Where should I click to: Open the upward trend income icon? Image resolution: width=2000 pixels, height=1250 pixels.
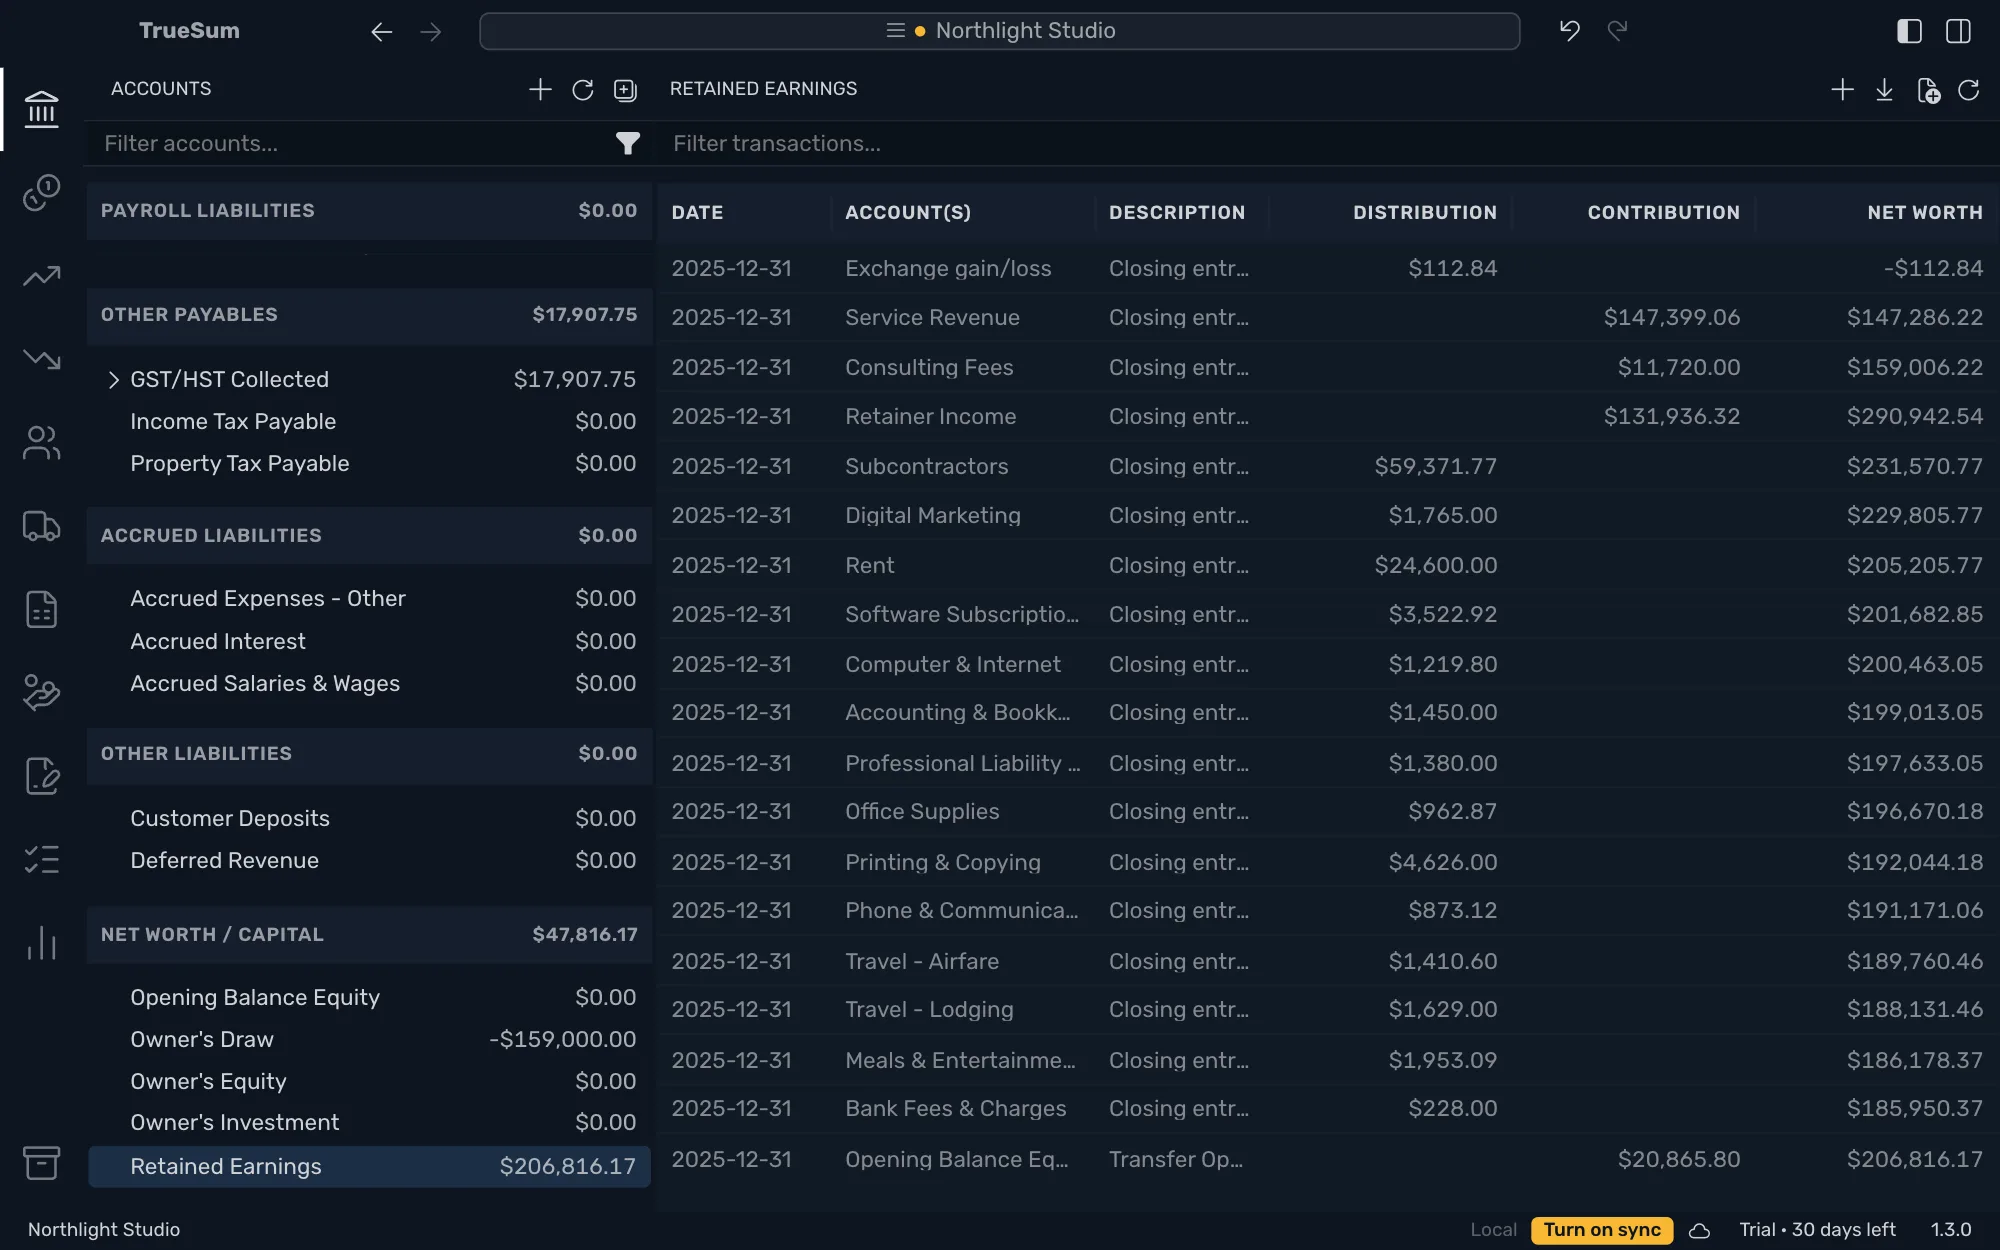pyautogui.click(x=41, y=275)
